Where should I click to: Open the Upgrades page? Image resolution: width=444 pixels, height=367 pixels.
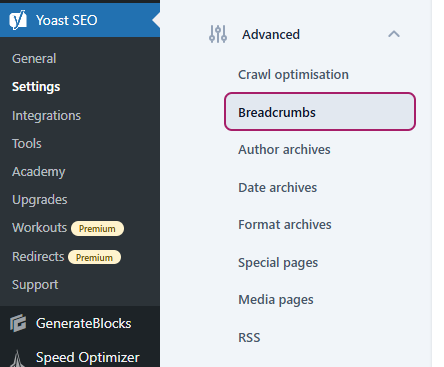40,200
